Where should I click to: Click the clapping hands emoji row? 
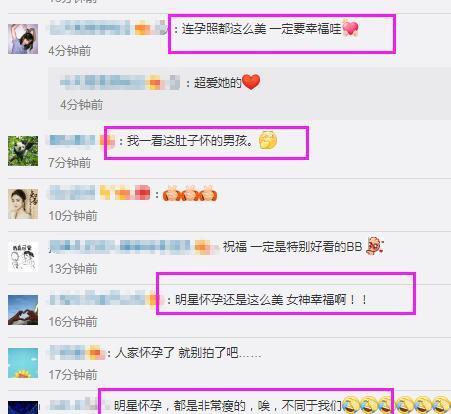click(190, 194)
